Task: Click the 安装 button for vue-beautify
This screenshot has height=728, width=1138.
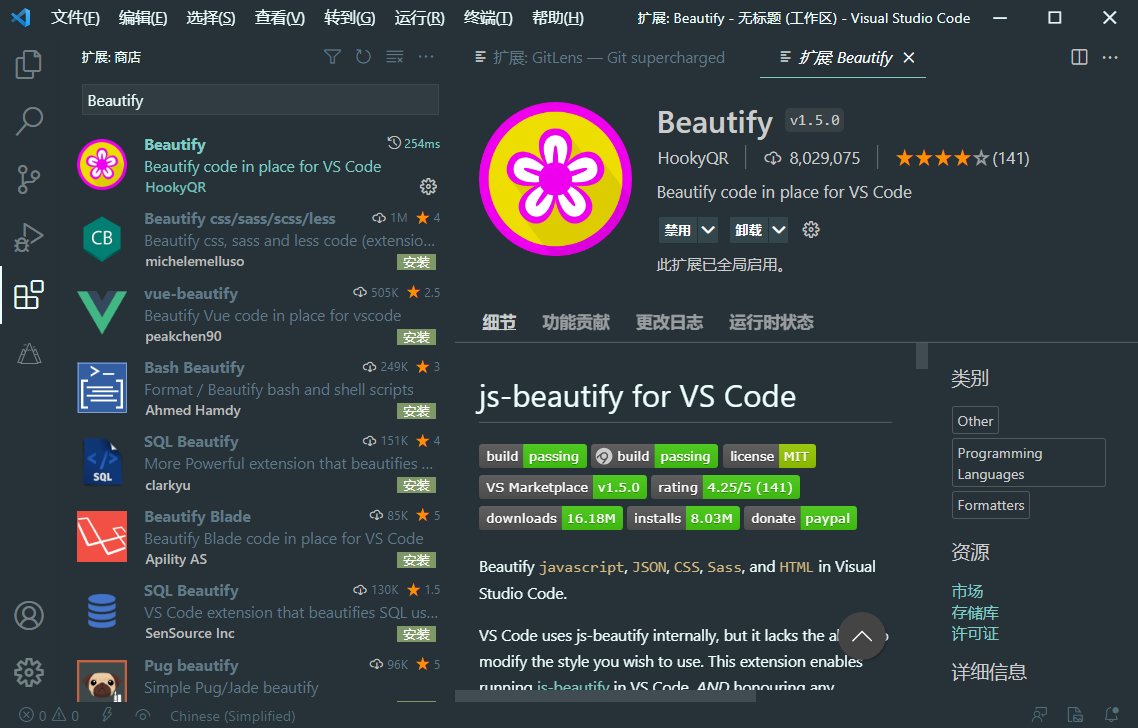Action: coord(417,337)
